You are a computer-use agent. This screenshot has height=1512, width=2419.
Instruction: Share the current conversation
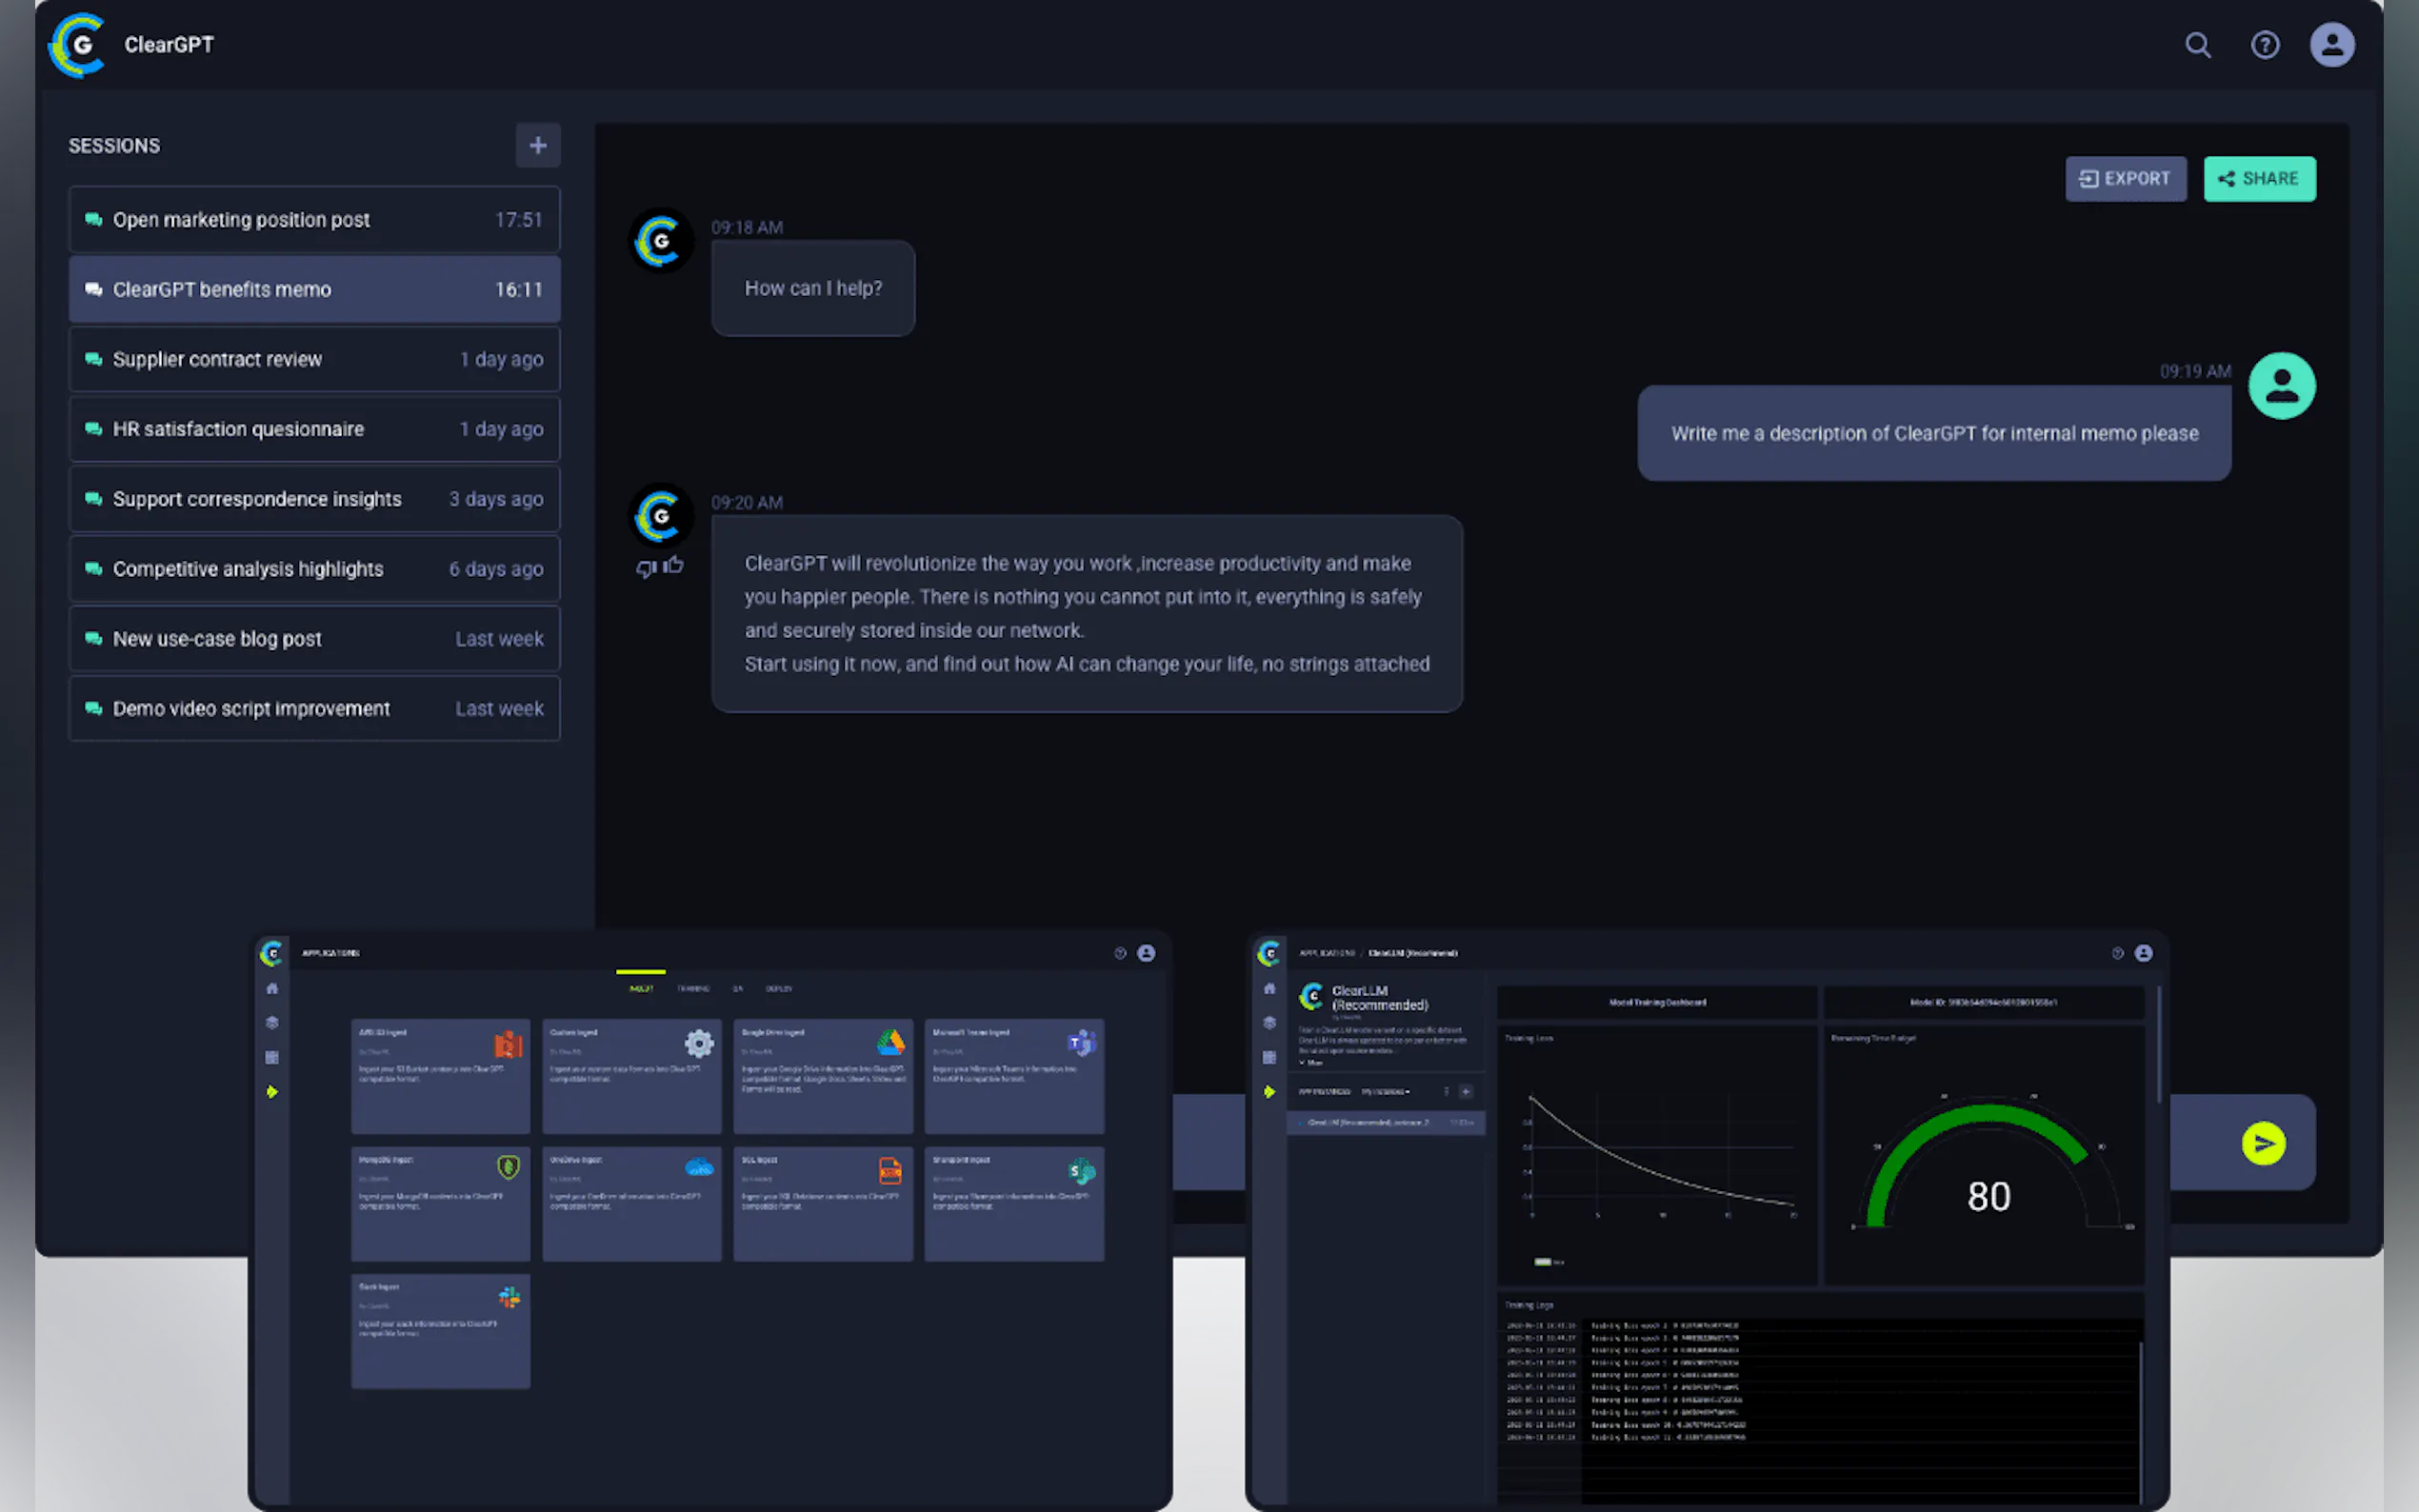[2258, 179]
